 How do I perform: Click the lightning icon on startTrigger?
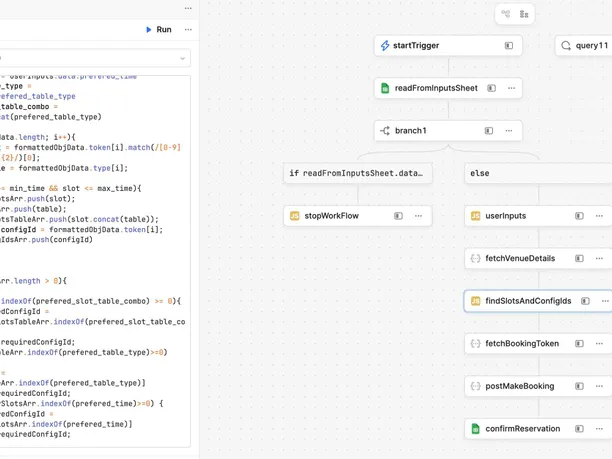coord(385,46)
